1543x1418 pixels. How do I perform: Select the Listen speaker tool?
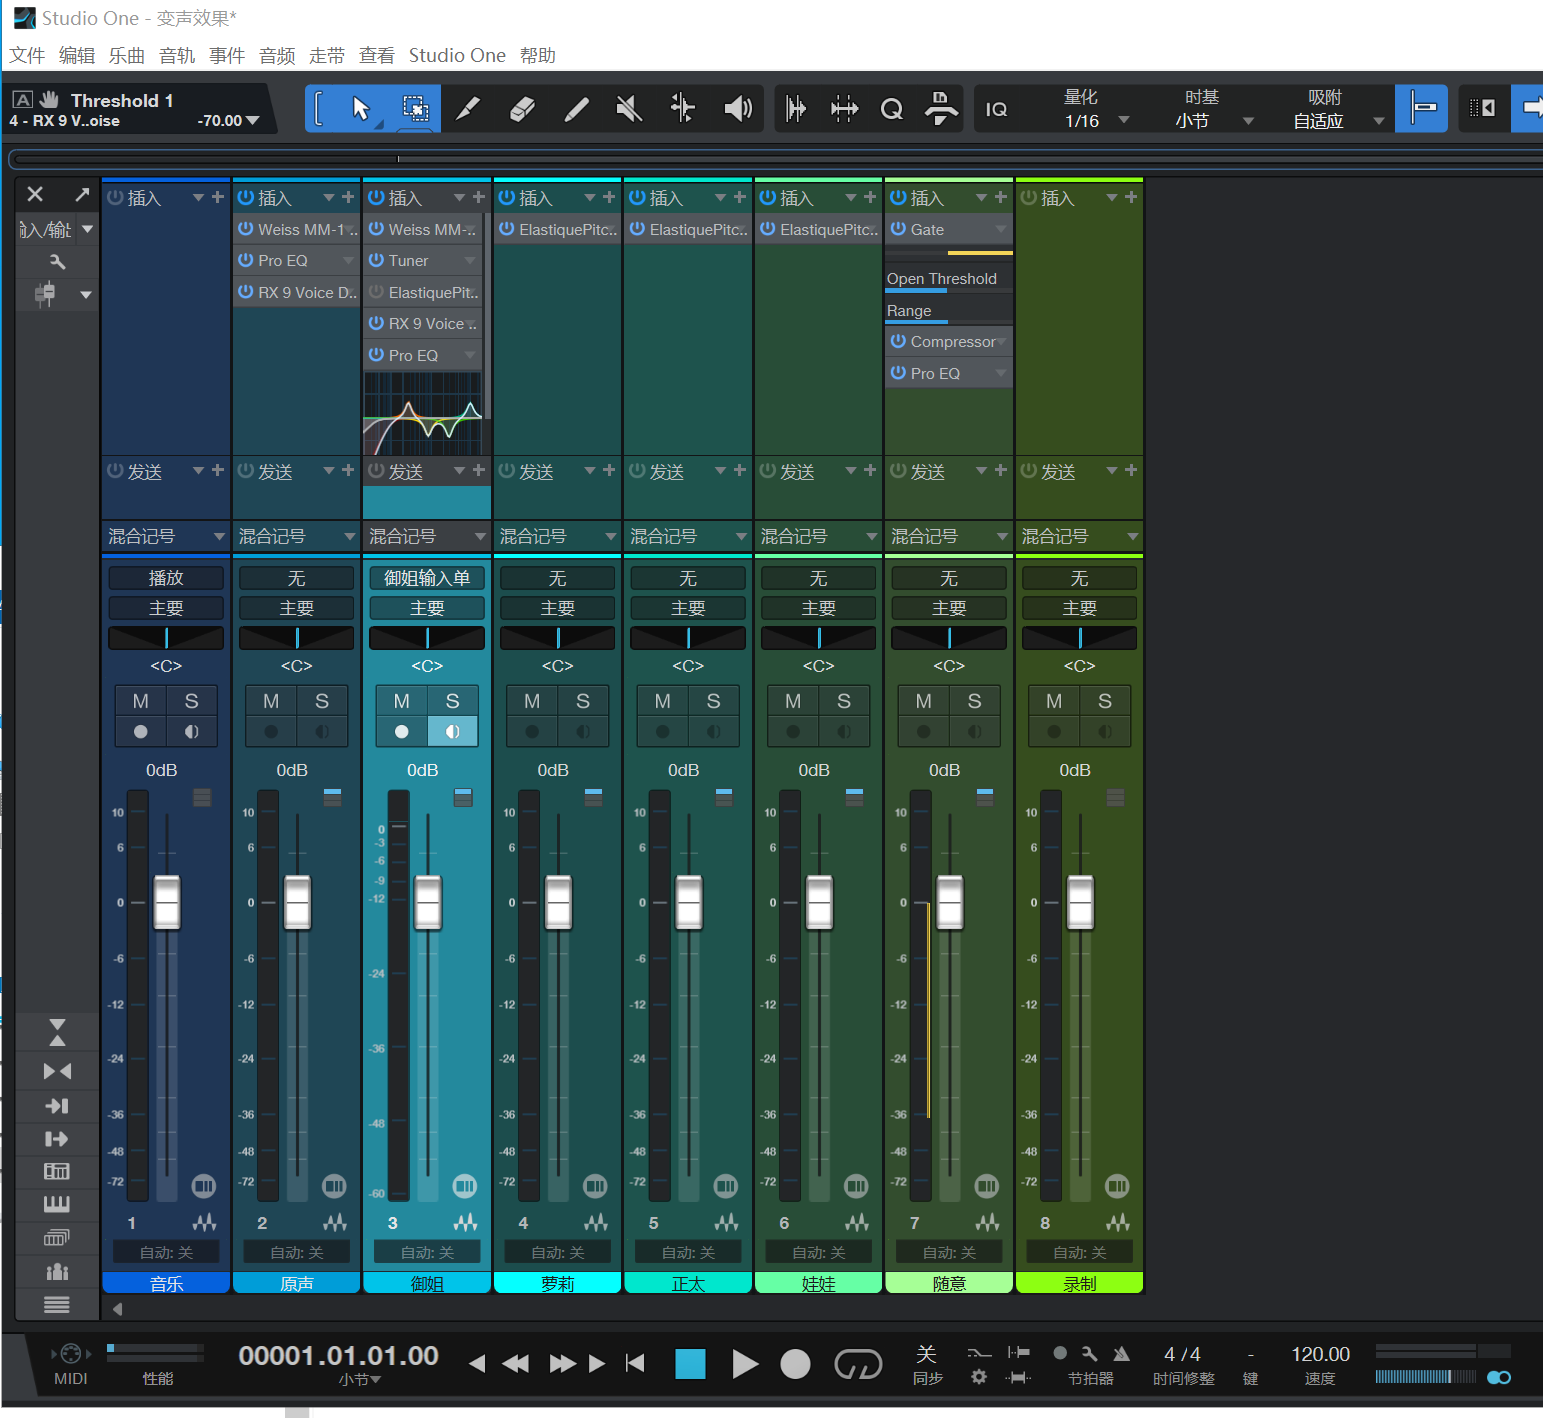(738, 108)
